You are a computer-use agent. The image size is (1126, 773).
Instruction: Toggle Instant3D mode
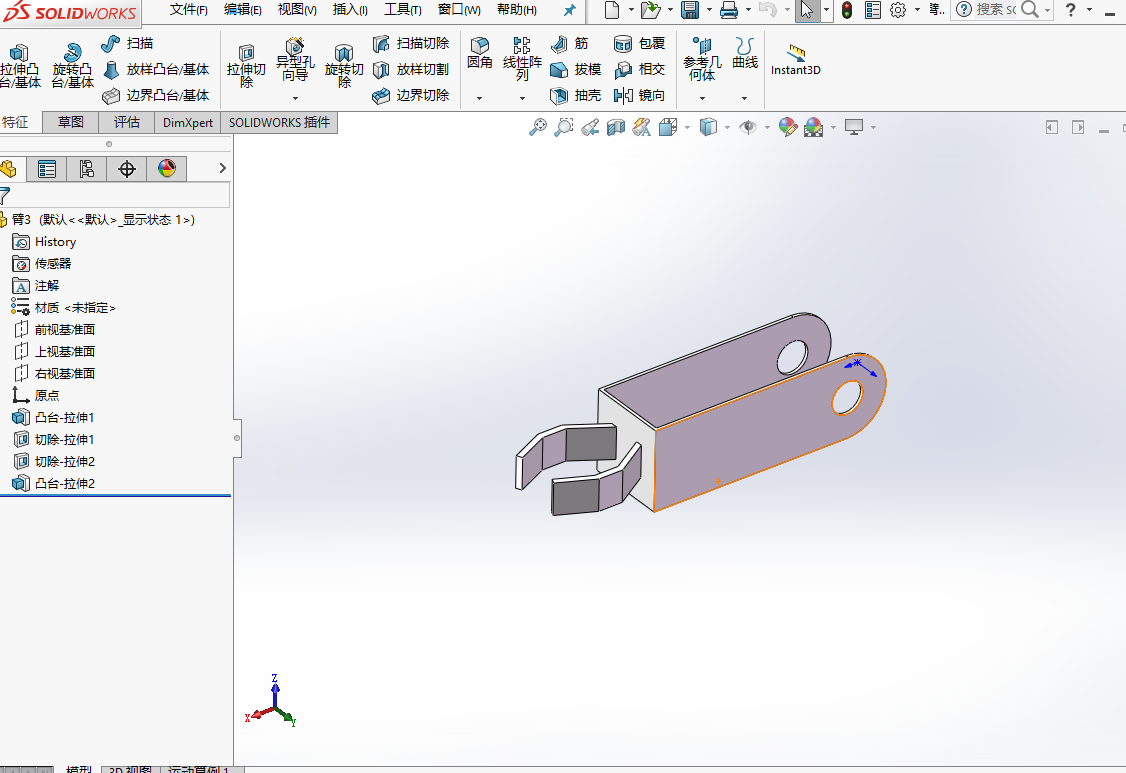[x=796, y=60]
